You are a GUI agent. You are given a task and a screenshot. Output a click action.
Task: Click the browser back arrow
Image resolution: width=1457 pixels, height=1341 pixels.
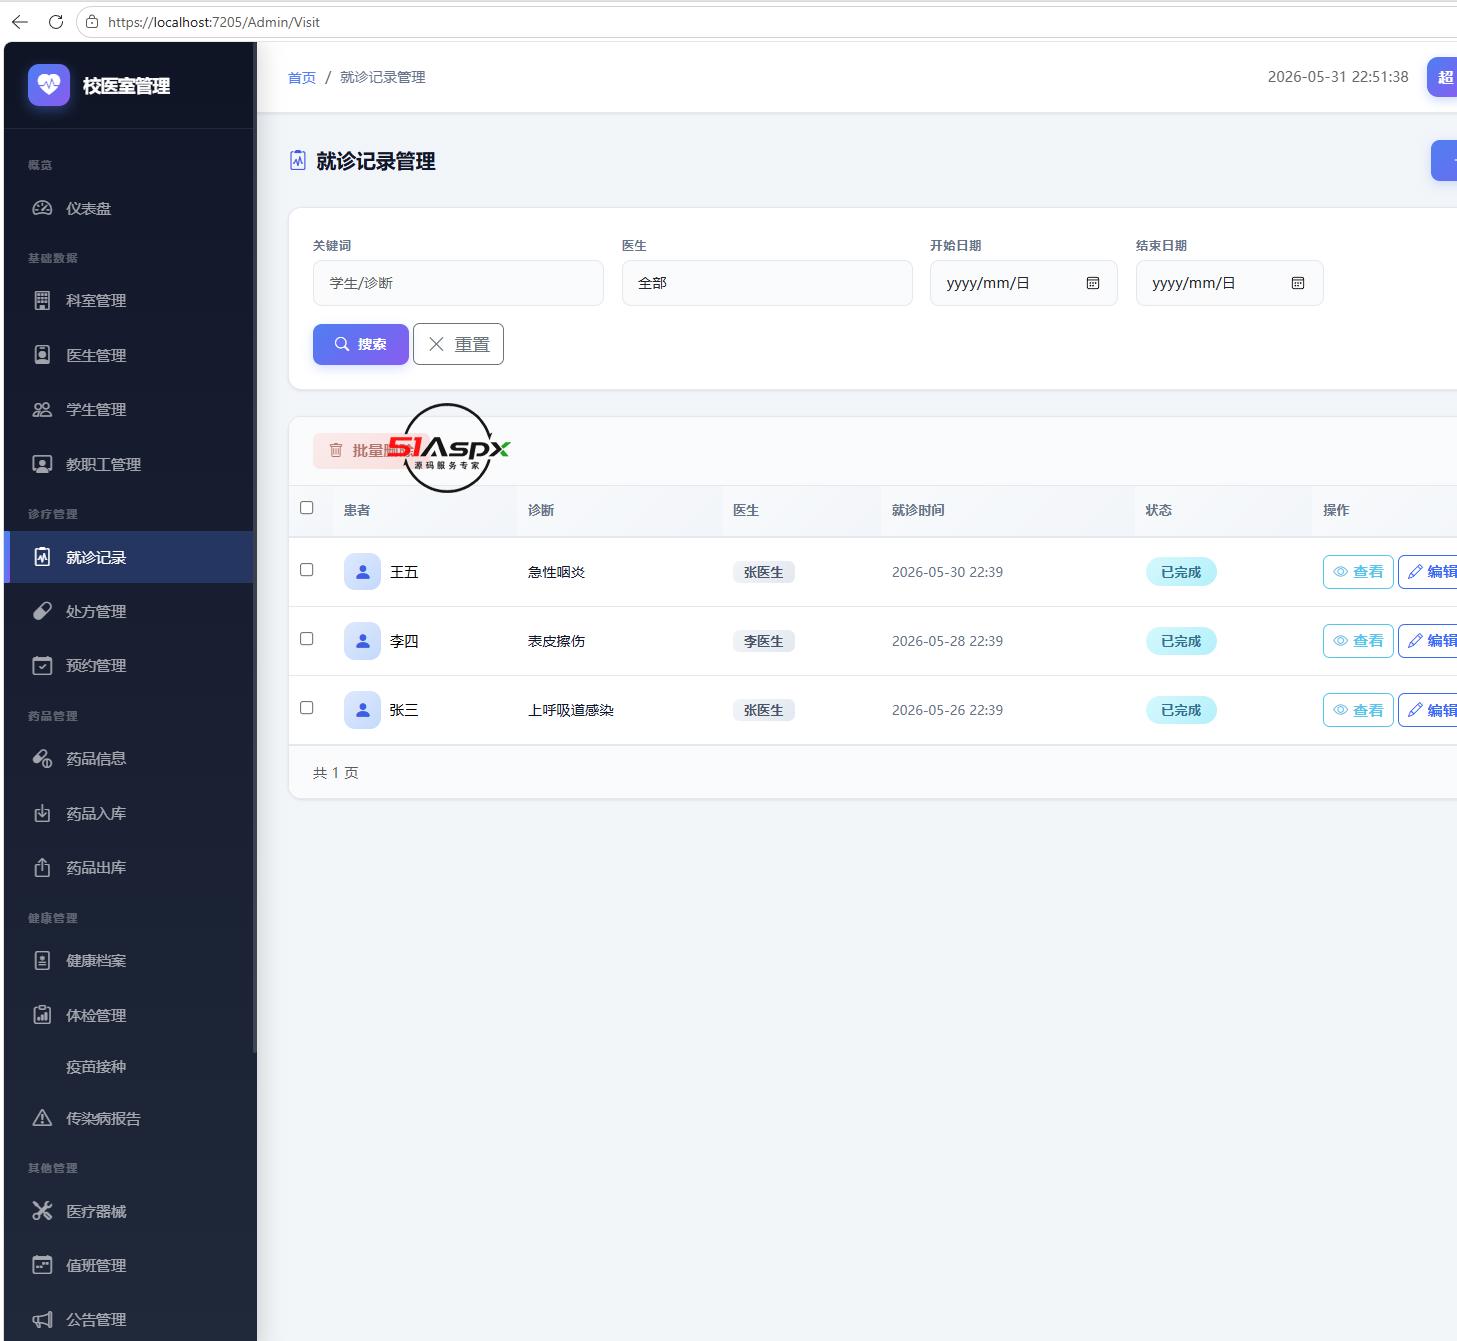click(x=20, y=21)
